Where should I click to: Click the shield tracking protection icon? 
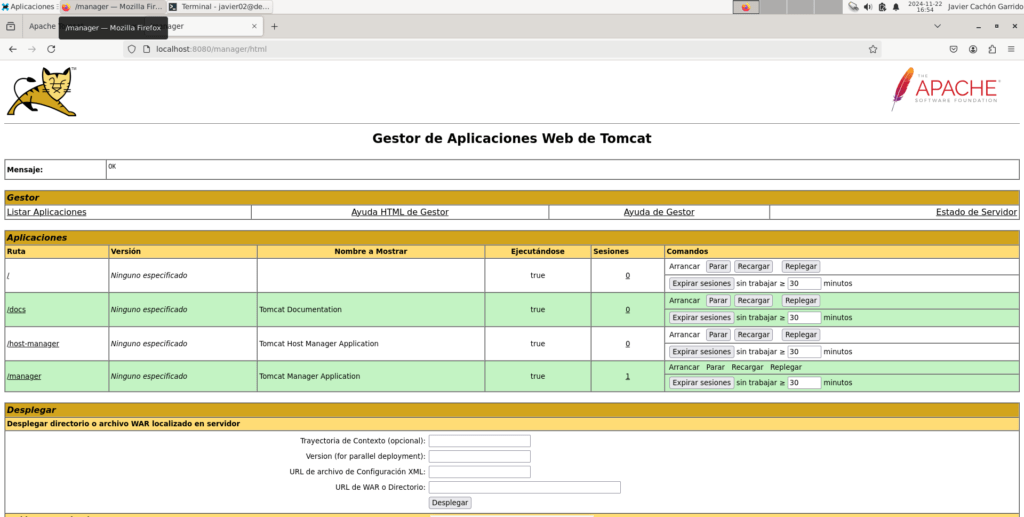[x=131, y=49]
